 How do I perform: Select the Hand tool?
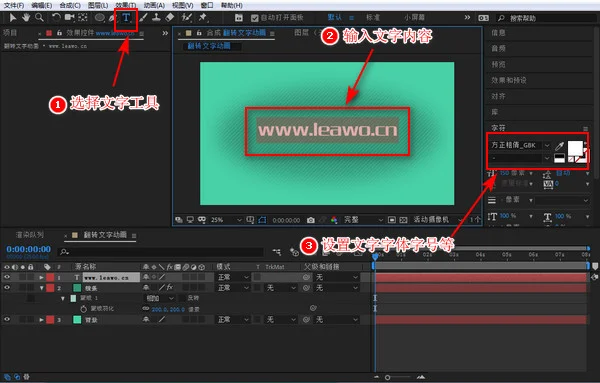26,17
